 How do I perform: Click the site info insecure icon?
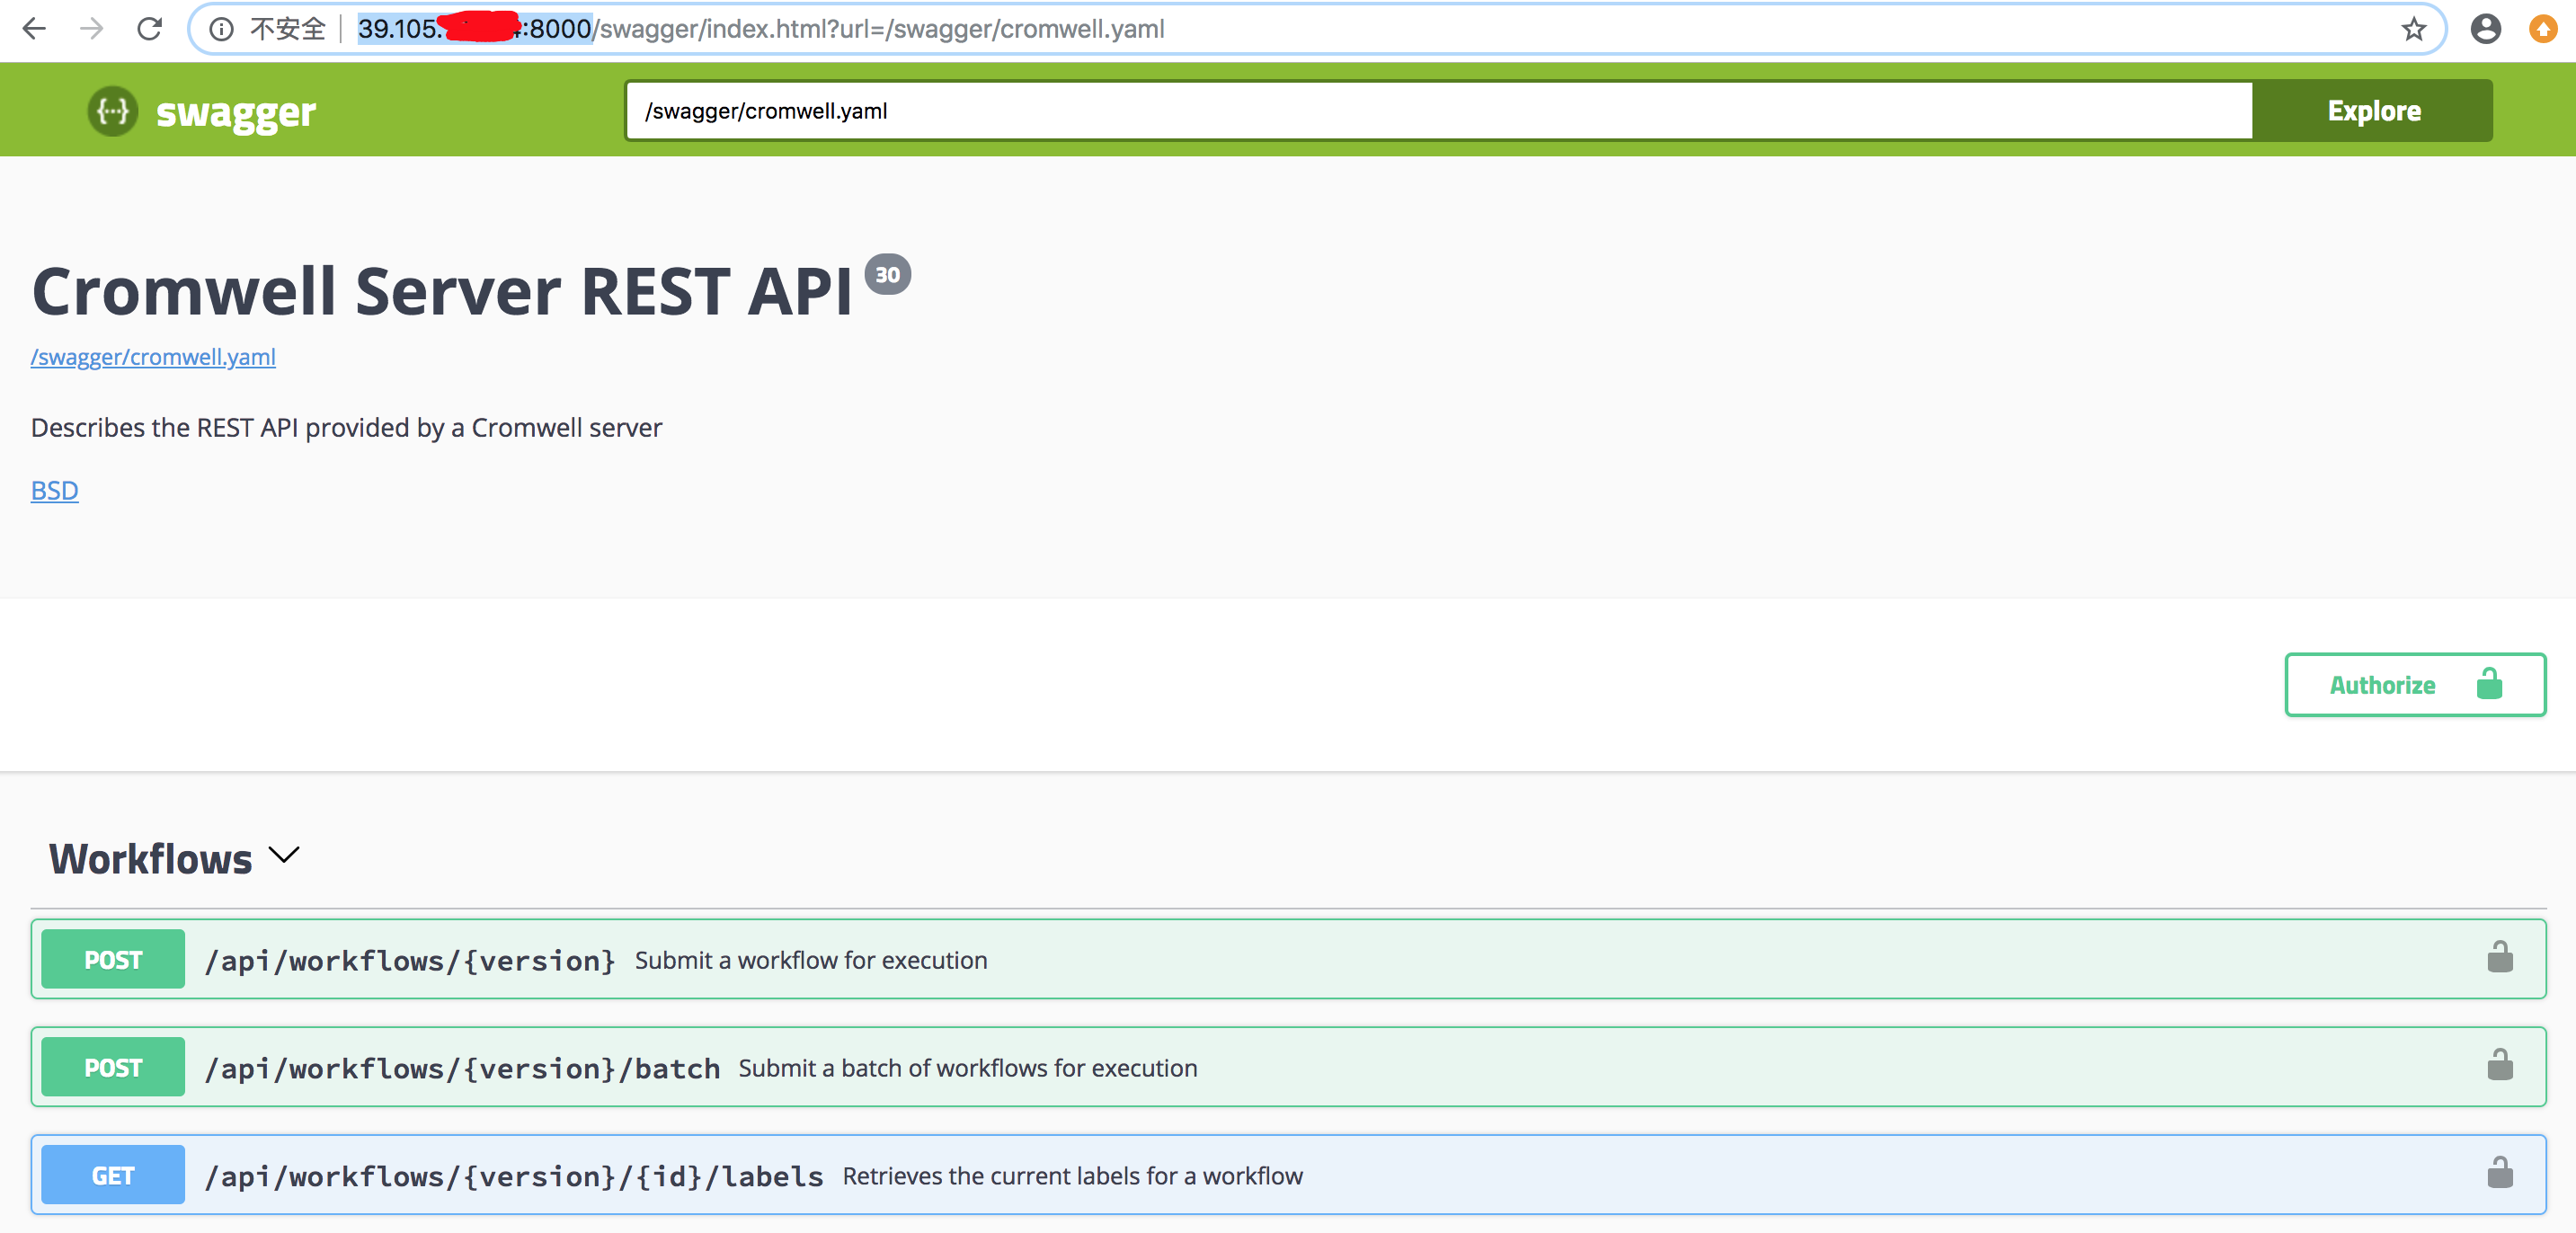pyautogui.click(x=221, y=29)
